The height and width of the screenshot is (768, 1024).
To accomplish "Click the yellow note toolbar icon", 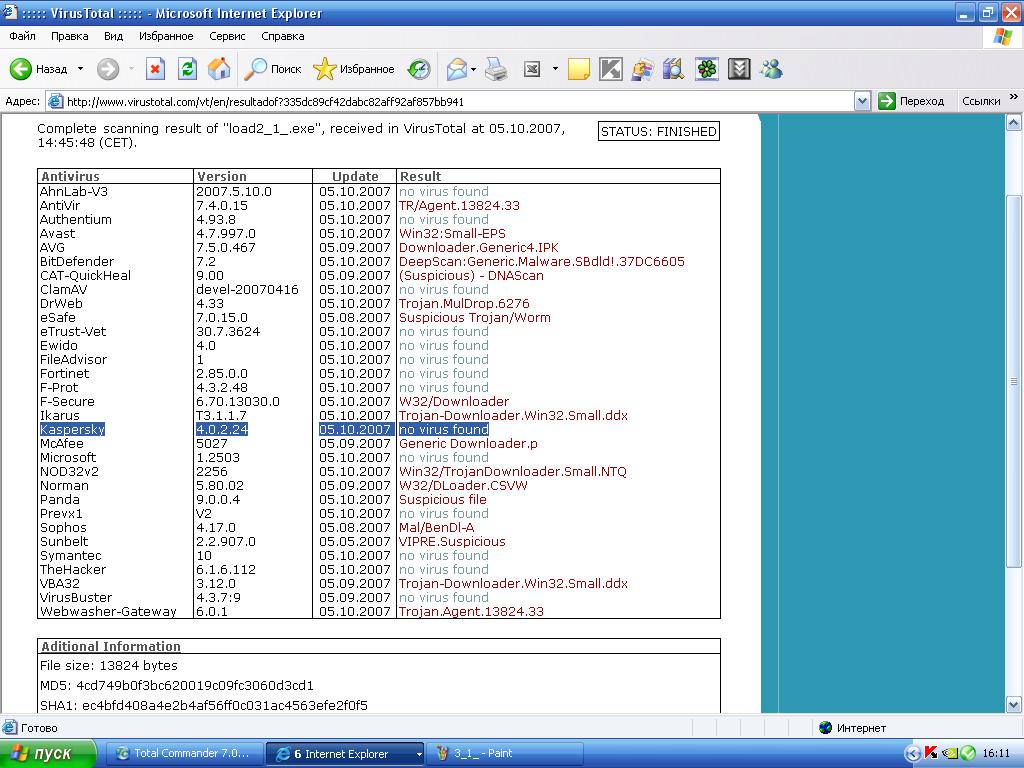I will point(578,69).
